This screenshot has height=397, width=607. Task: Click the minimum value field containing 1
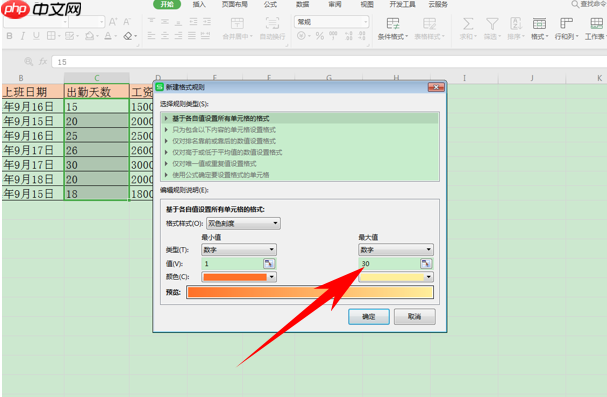232,264
